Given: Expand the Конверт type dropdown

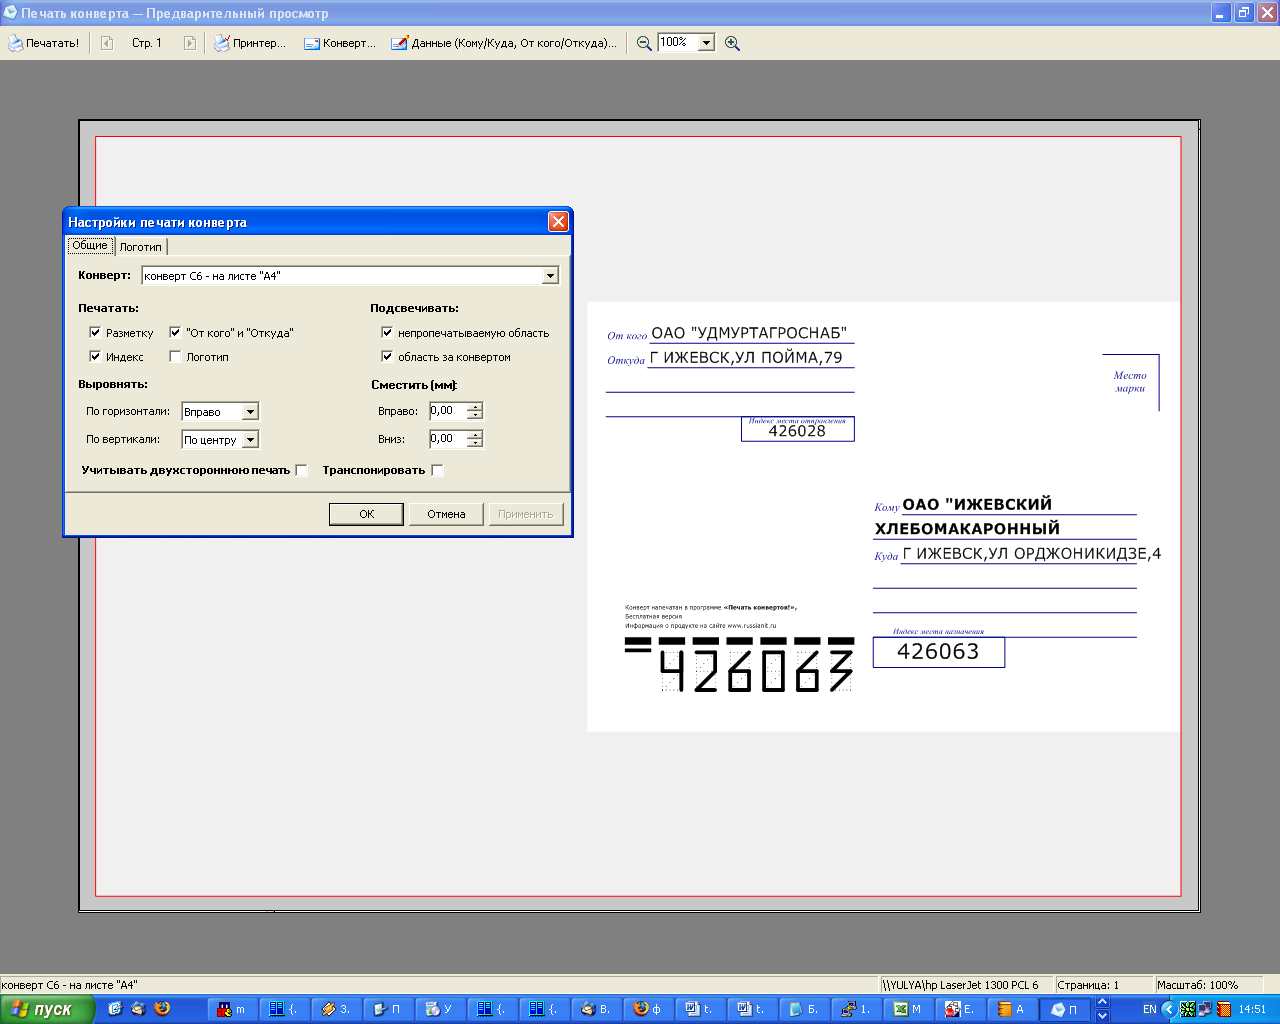Looking at the screenshot, I should (550, 276).
